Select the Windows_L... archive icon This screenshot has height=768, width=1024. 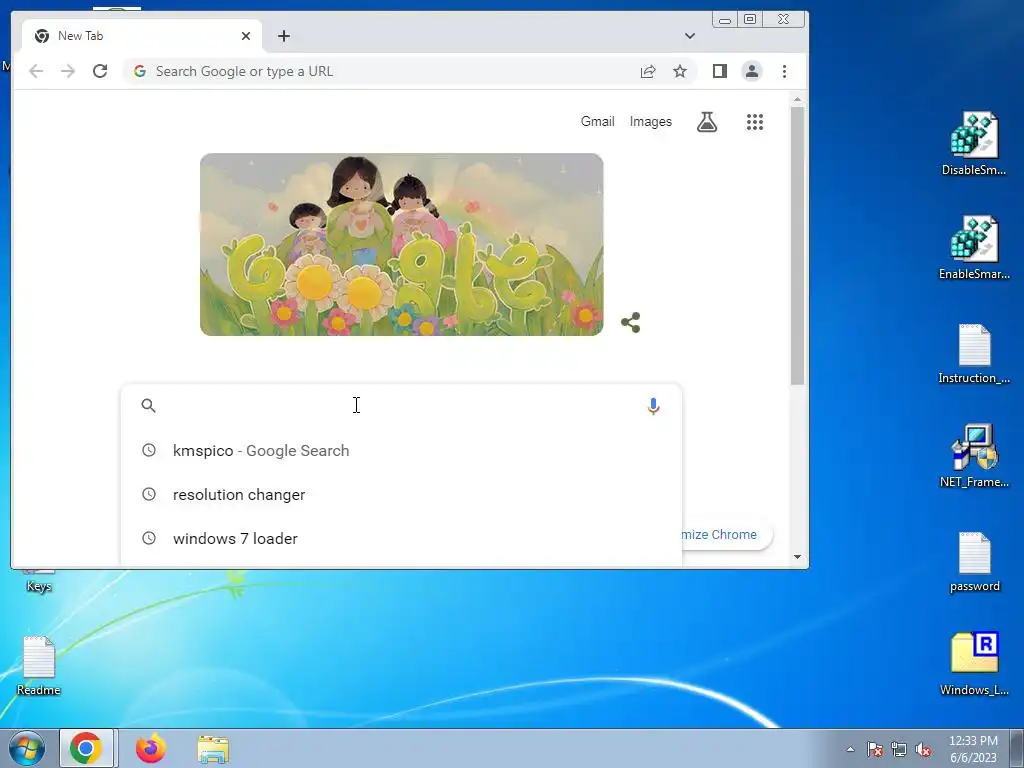pos(974,664)
